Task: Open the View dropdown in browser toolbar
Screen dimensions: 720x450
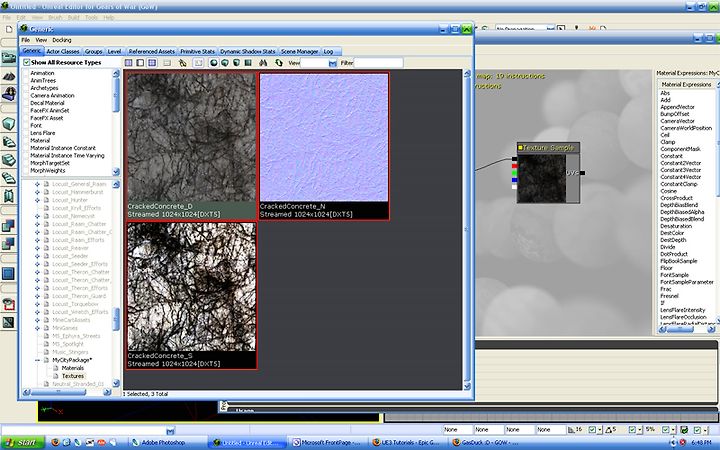Action: 333,63
